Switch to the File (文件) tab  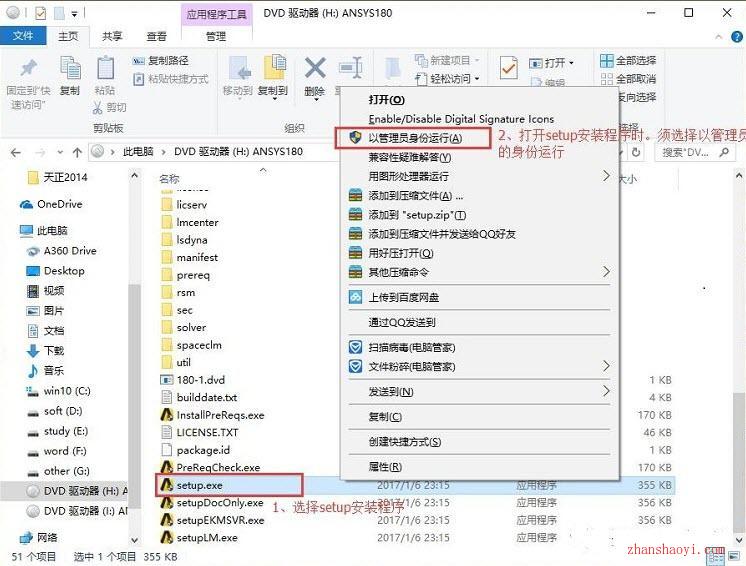tap(23, 36)
